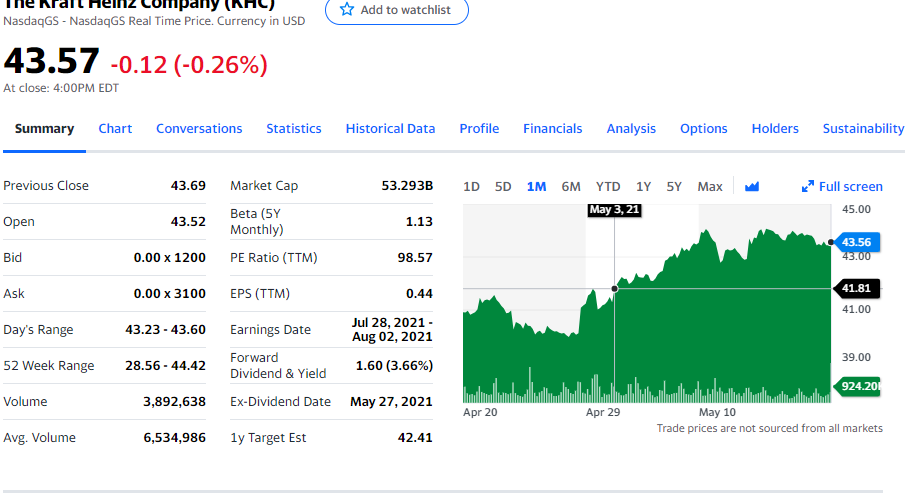The width and height of the screenshot is (905, 502).
Task: Click the star icon on Add to watchlist
Action: click(347, 9)
